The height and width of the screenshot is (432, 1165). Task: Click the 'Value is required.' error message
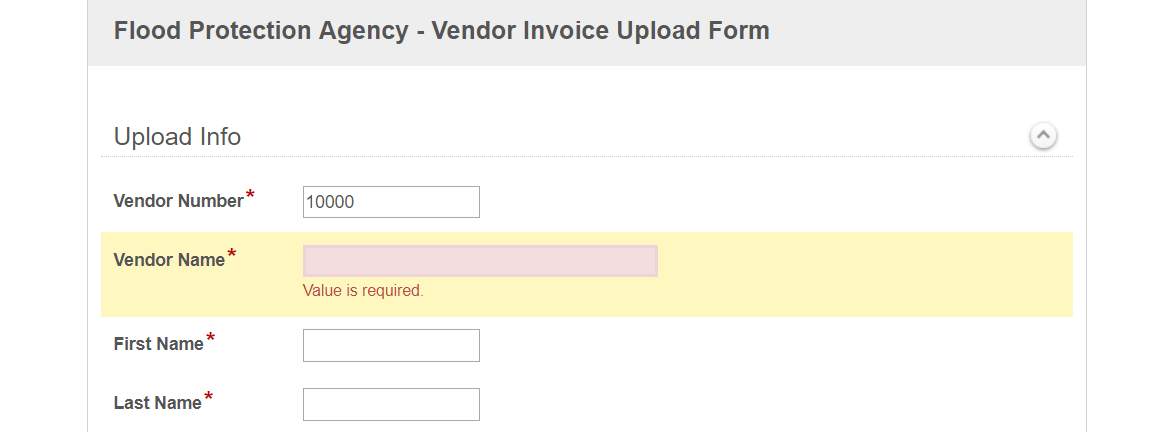[x=363, y=291]
